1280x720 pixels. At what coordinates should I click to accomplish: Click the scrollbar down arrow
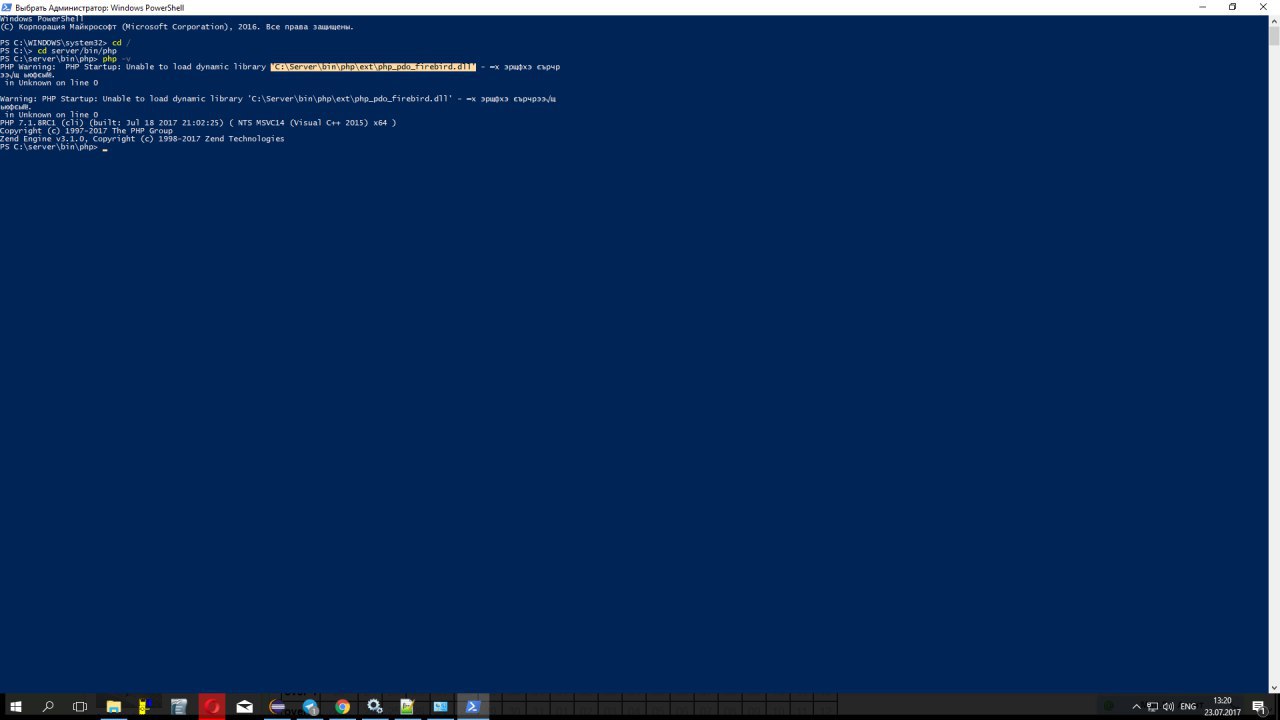click(1274, 688)
